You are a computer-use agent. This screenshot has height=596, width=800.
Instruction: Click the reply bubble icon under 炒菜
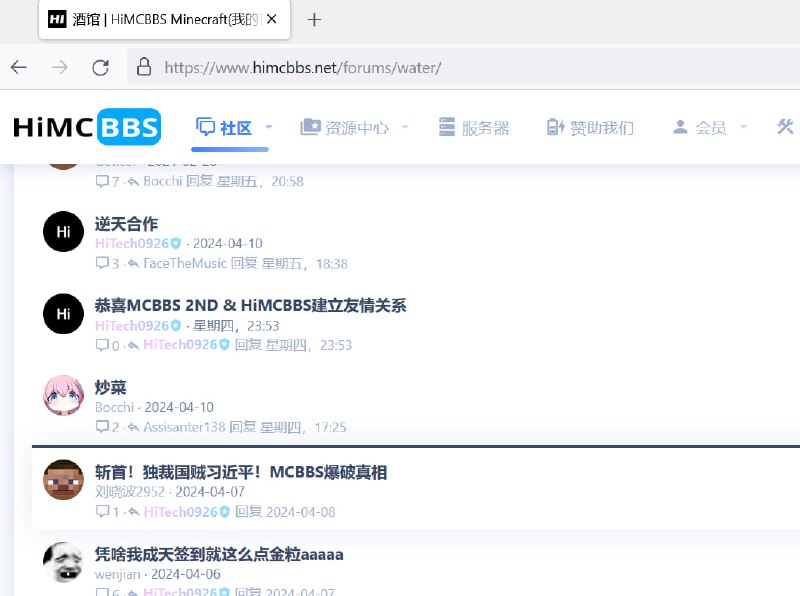[x=102, y=427]
